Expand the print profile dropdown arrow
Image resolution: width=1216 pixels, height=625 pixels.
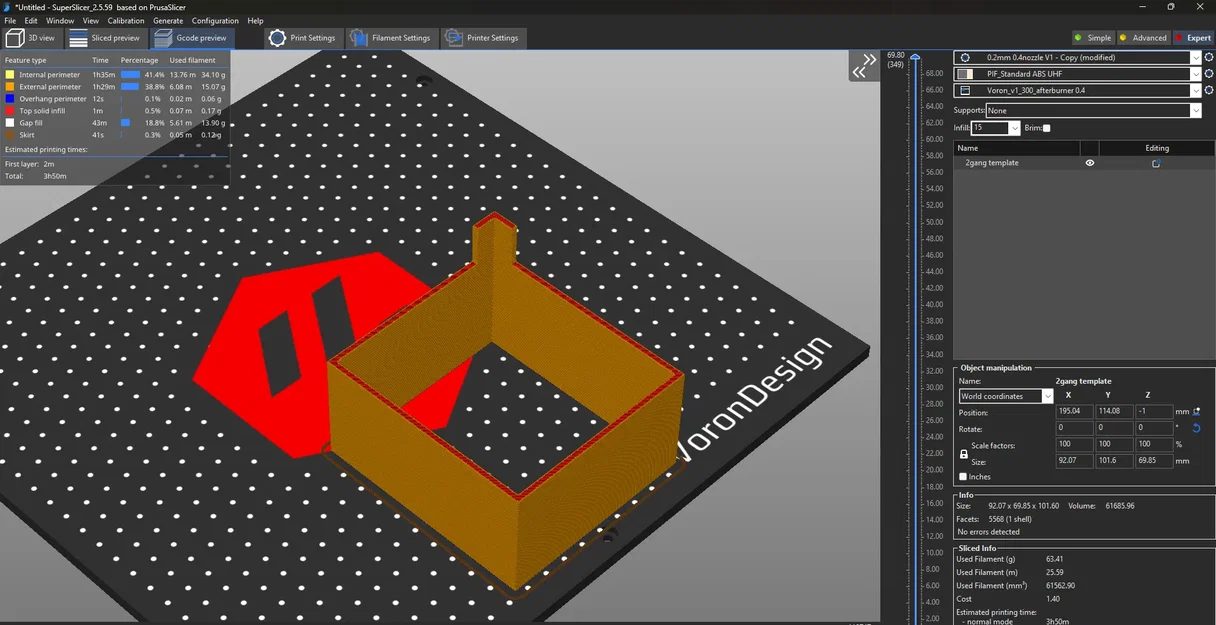[1196, 58]
